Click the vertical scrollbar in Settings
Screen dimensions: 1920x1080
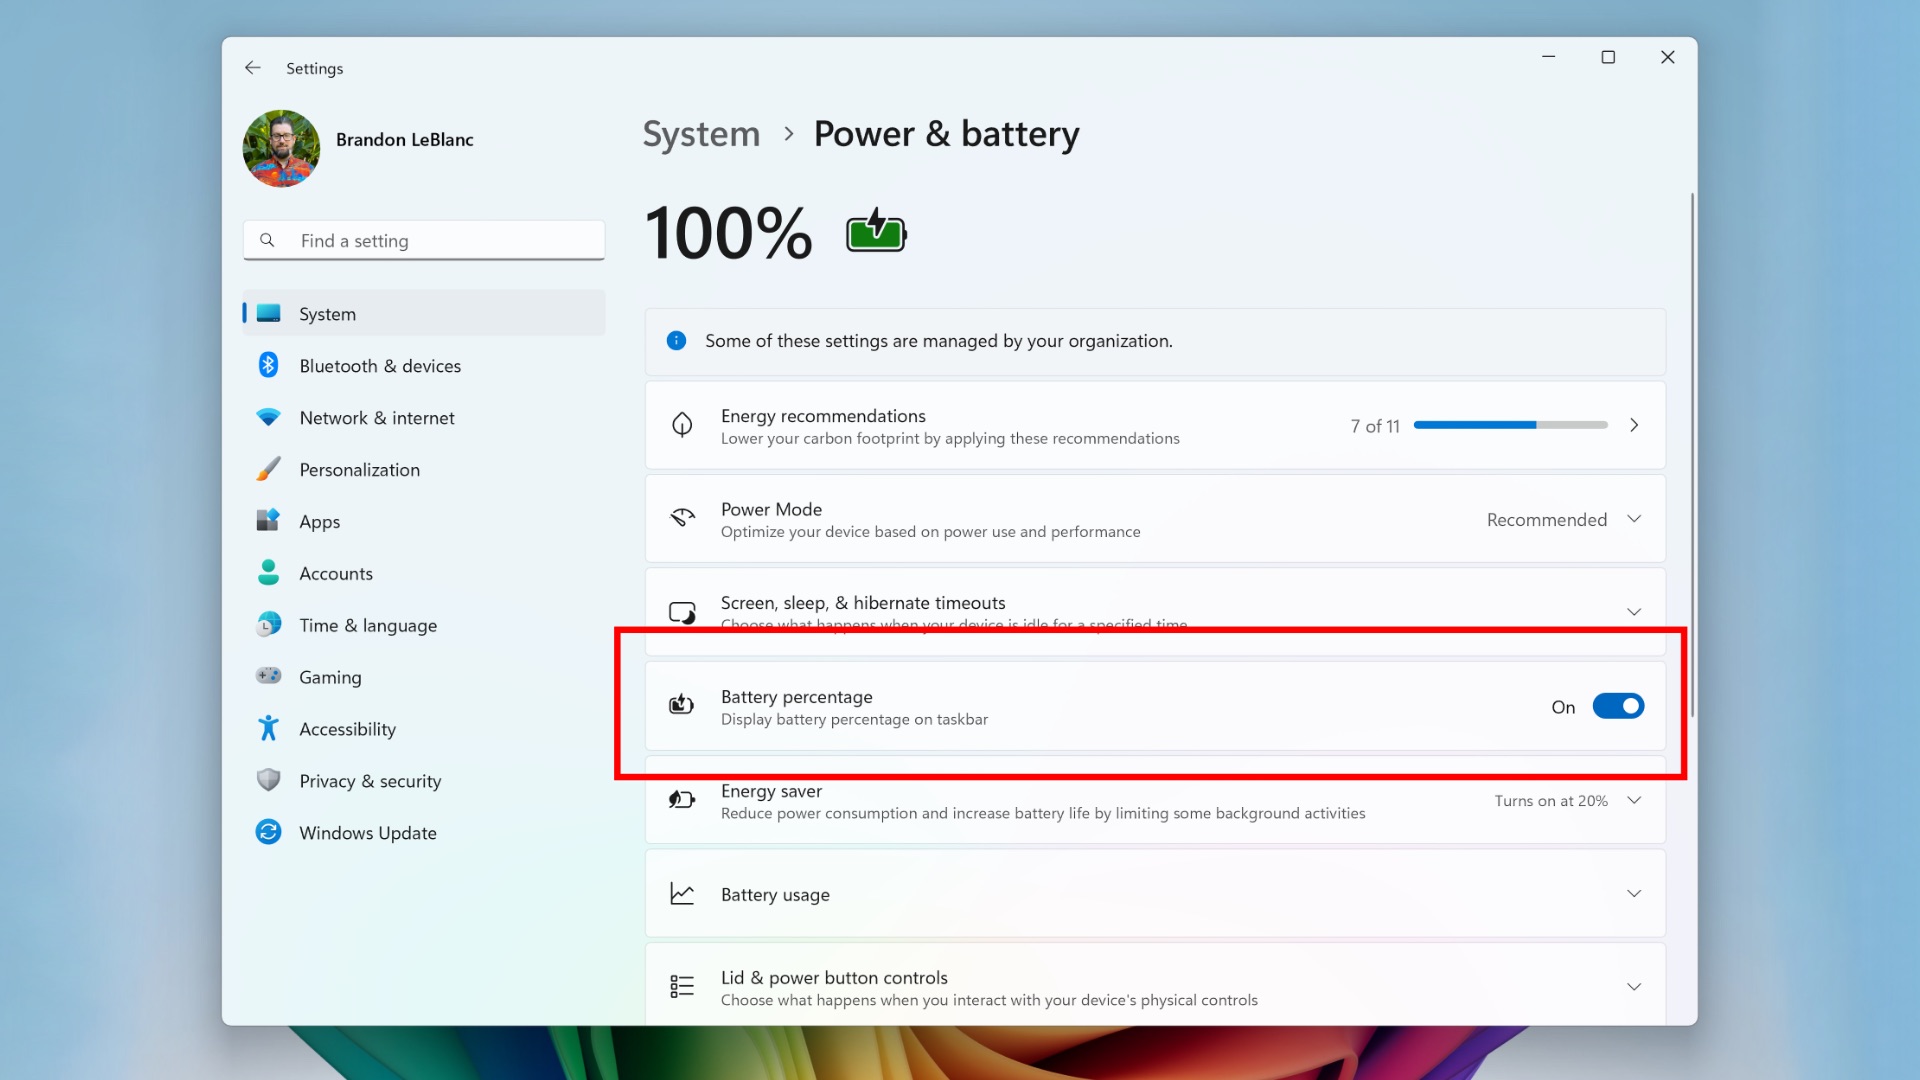click(1692, 455)
